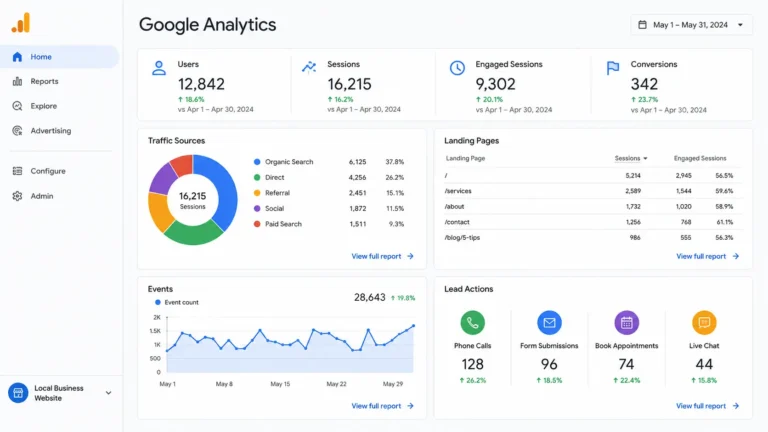Toggle Sessions column sort arrow
Image resolution: width=768 pixels, height=432 pixels.
[645, 158]
